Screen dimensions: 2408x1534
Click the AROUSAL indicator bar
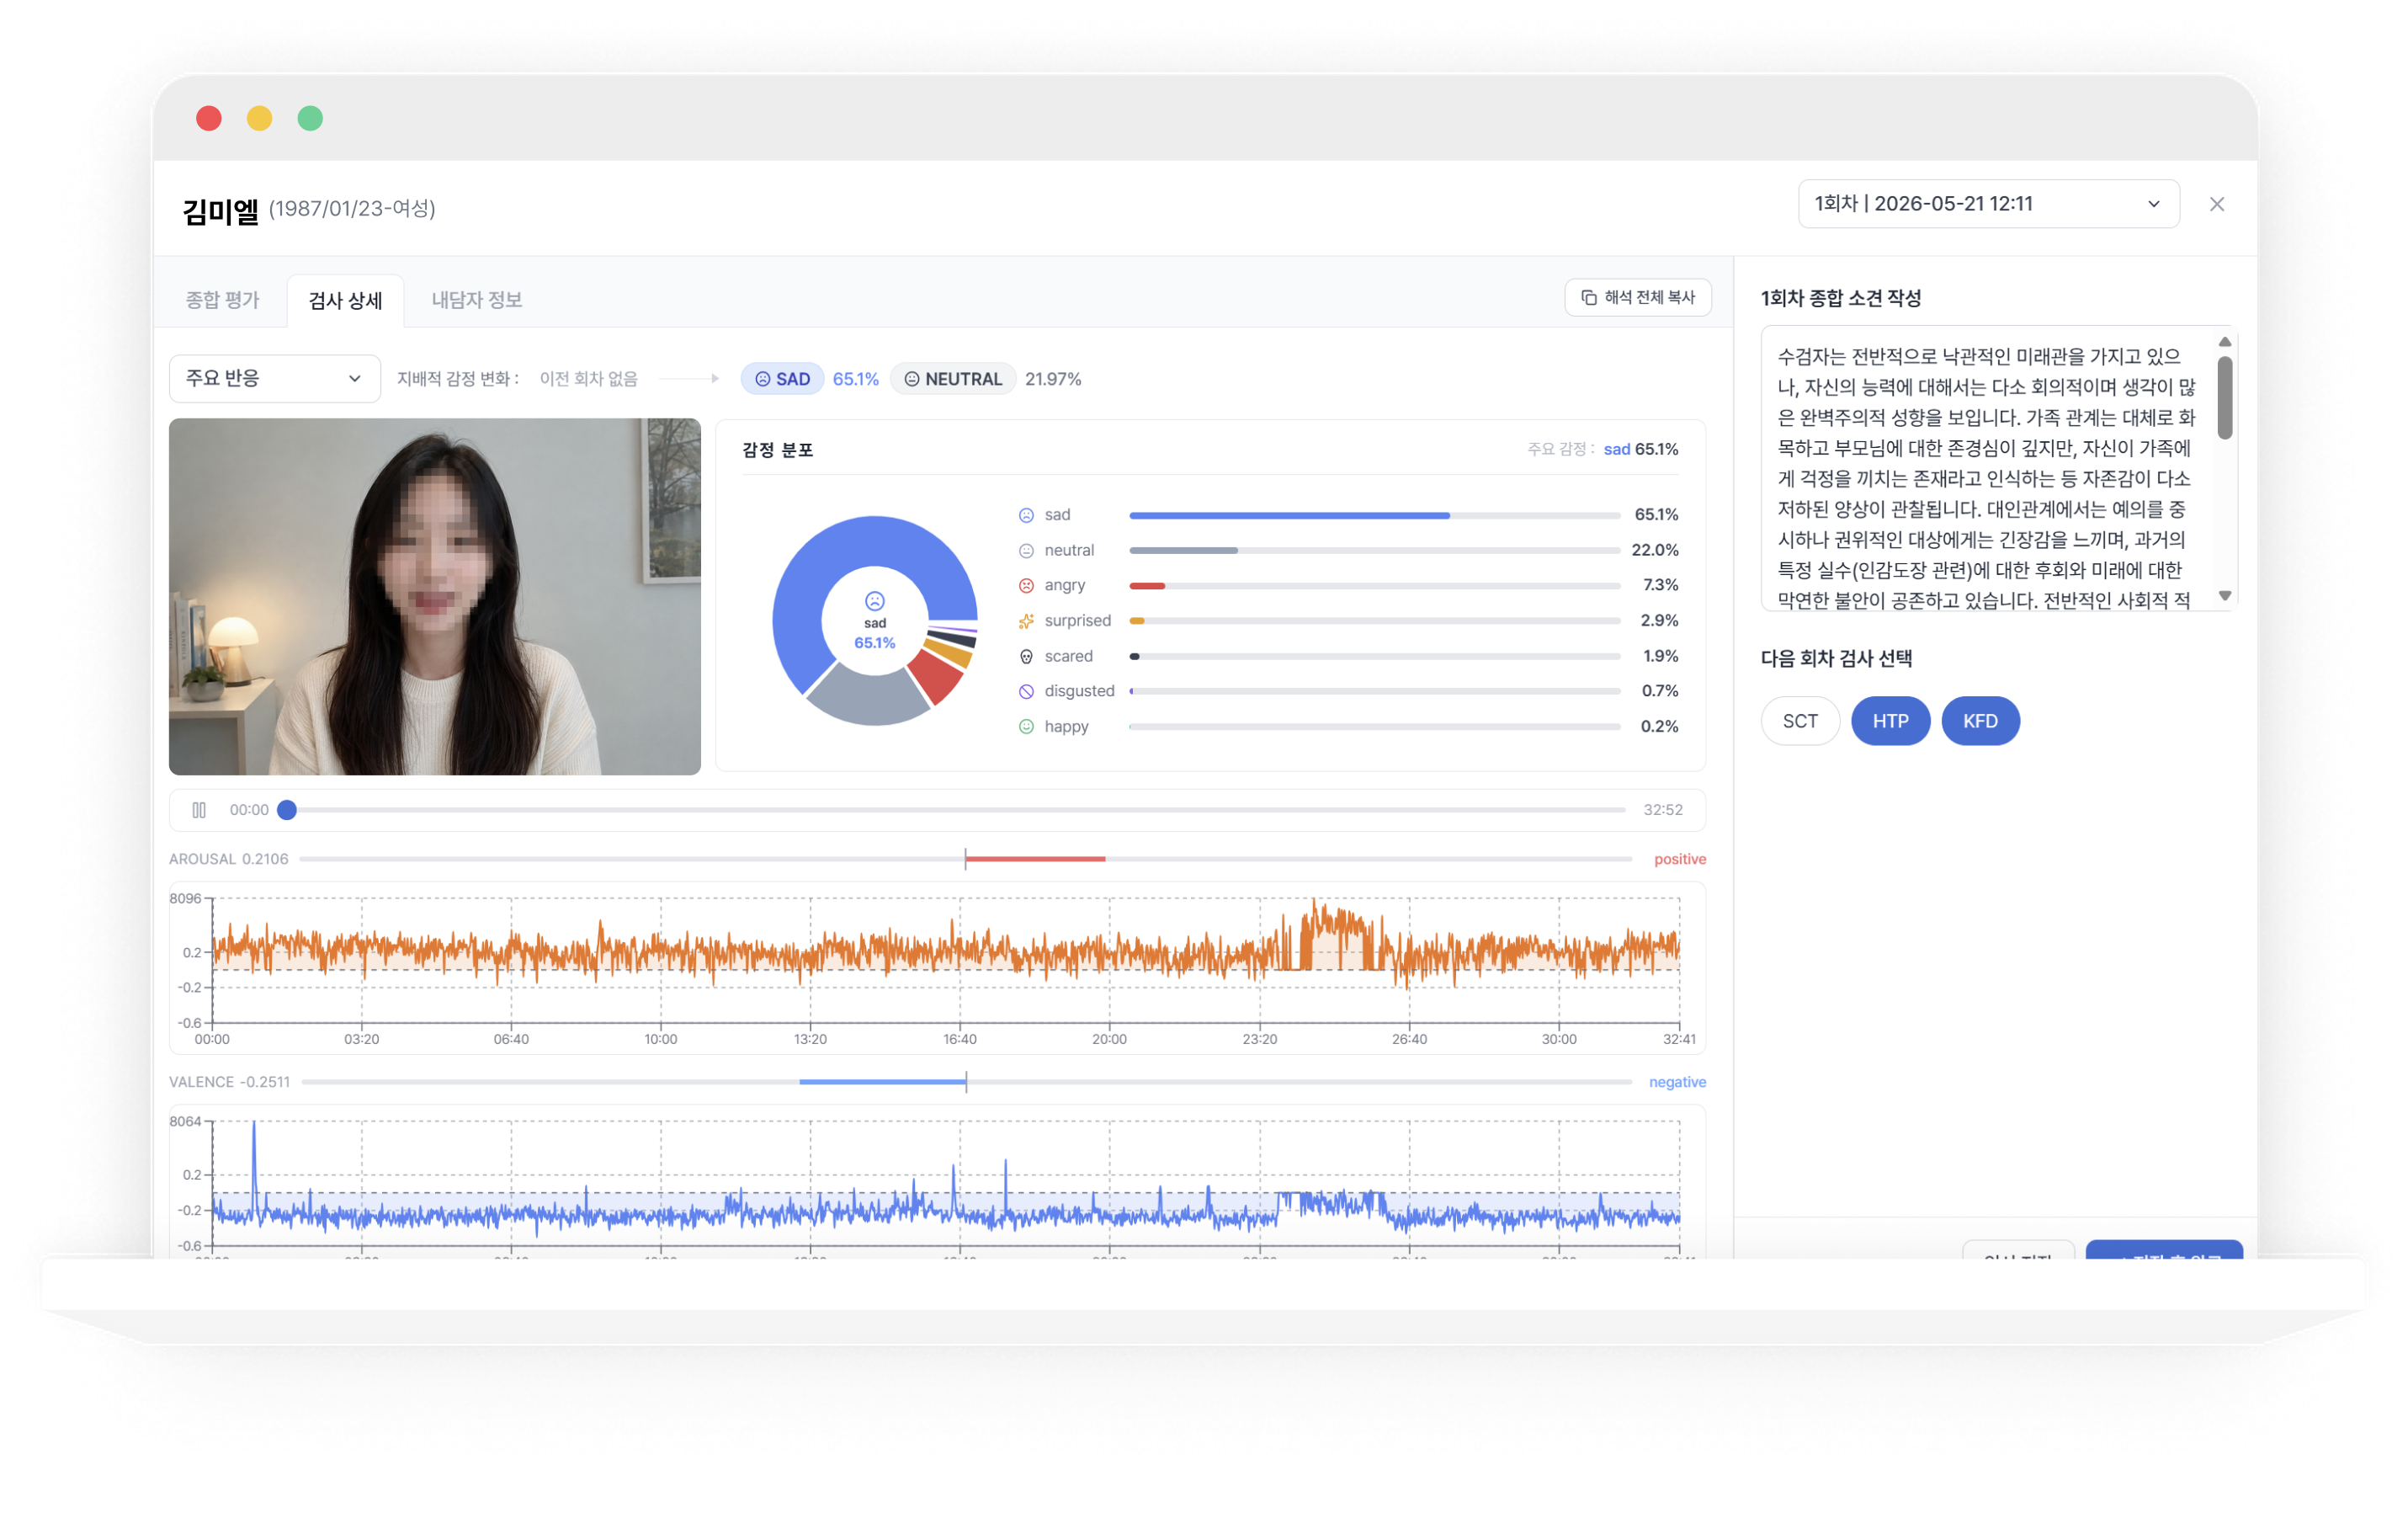965,859
